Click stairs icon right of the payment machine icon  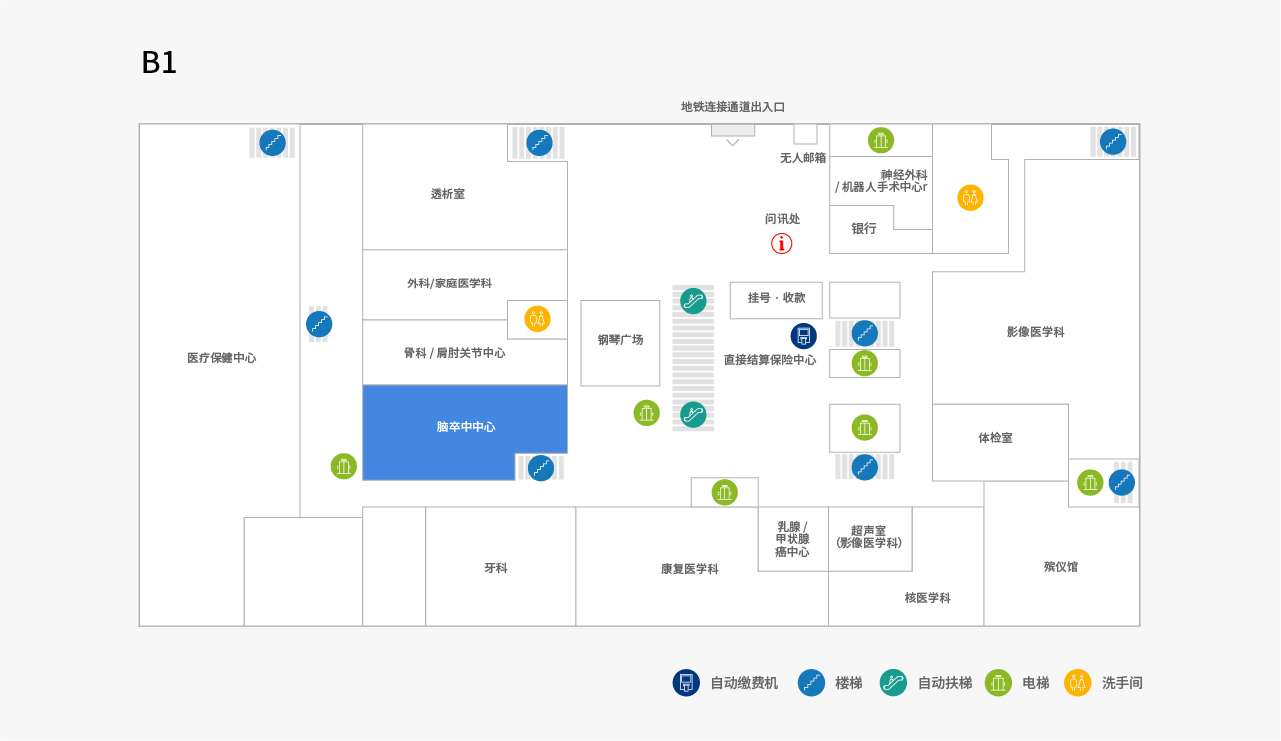(865, 334)
